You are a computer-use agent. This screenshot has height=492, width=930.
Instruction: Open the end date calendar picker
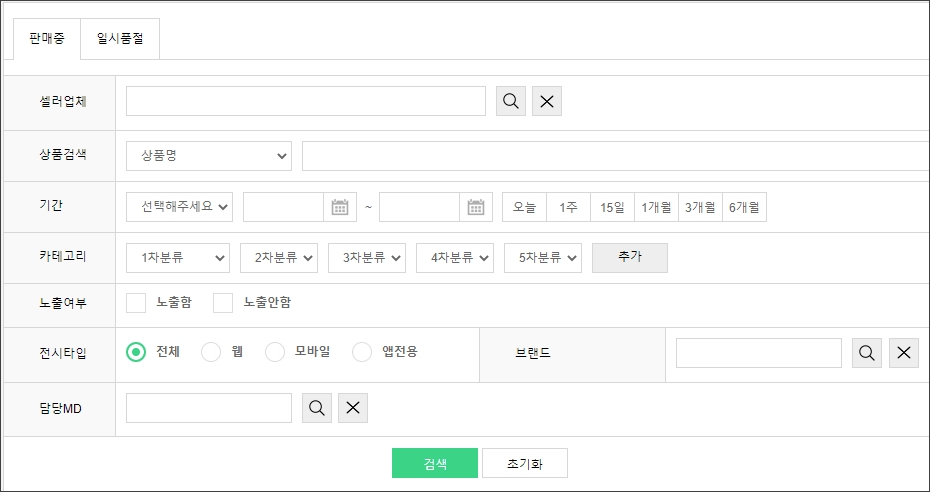(476, 207)
